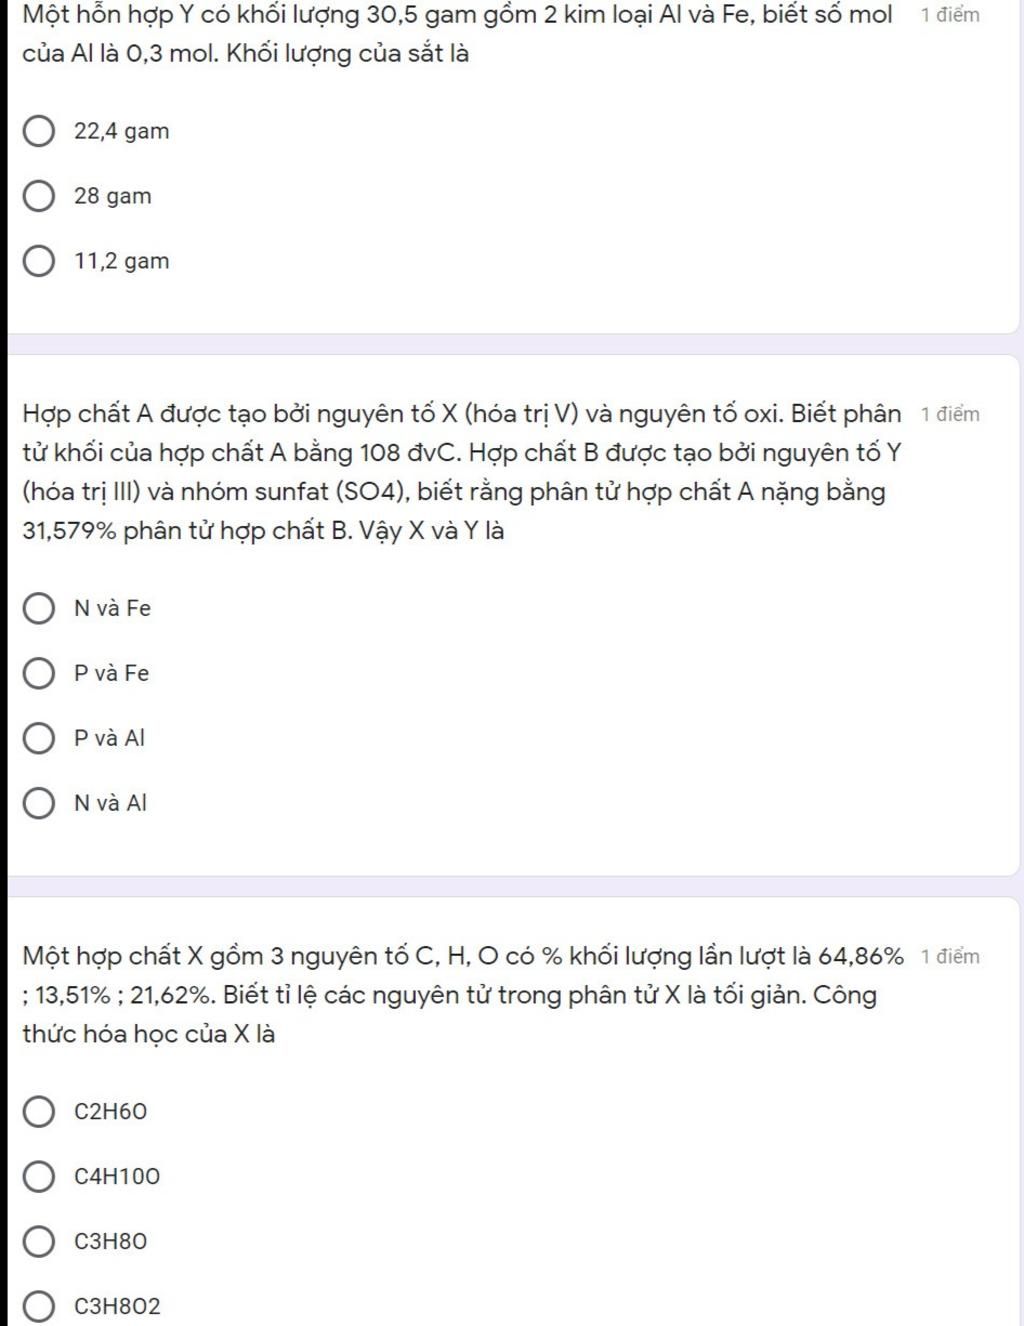
Task: Click the '1 điểm' label of third question
Action: [950, 956]
